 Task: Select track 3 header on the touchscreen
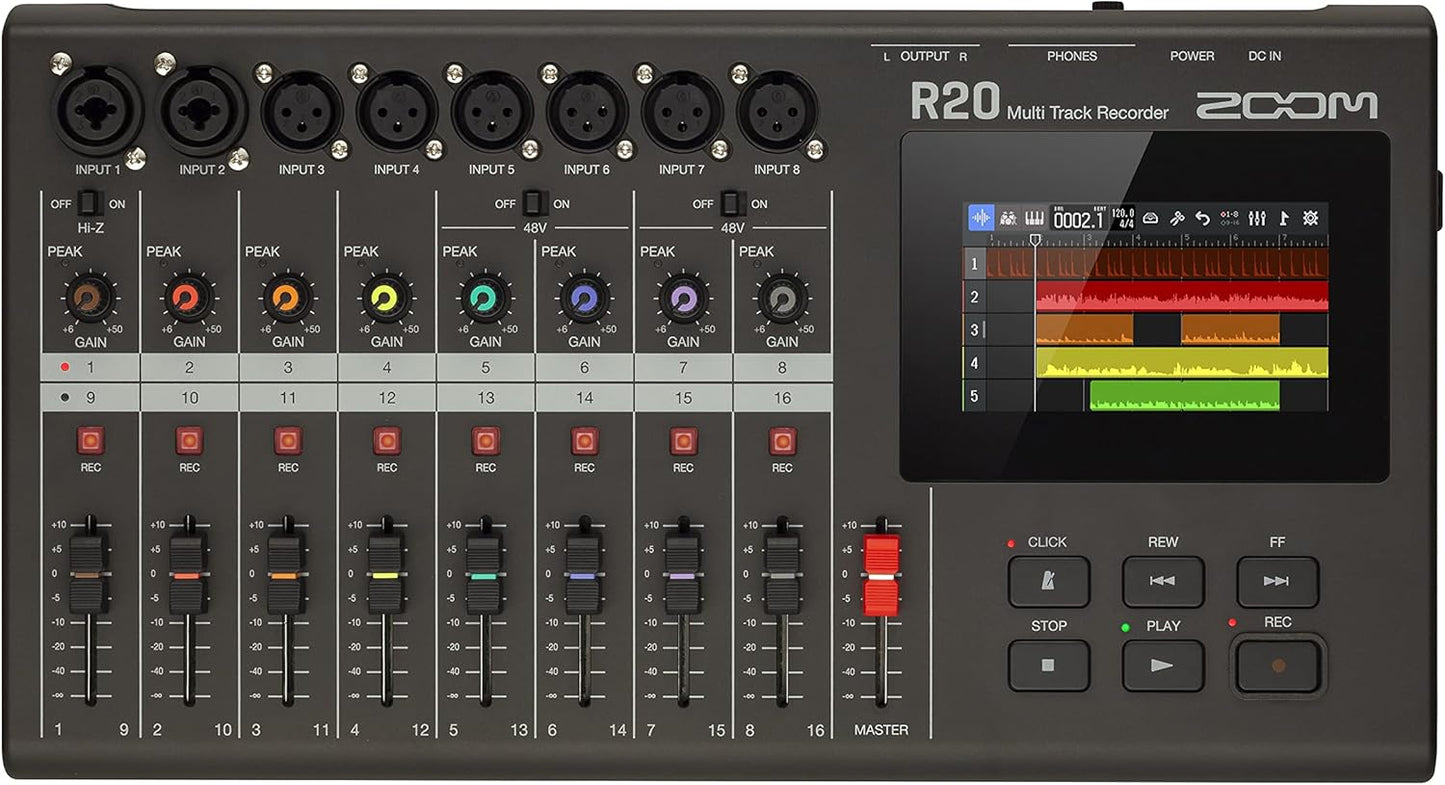pos(974,330)
